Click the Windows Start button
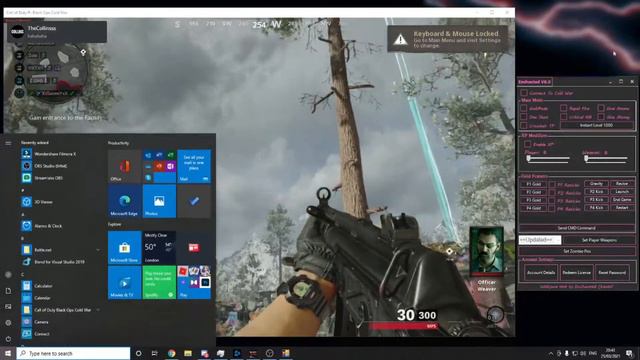Image resolution: width=640 pixels, height=360 pixels. pyautogui.click(x=8, y=353)
